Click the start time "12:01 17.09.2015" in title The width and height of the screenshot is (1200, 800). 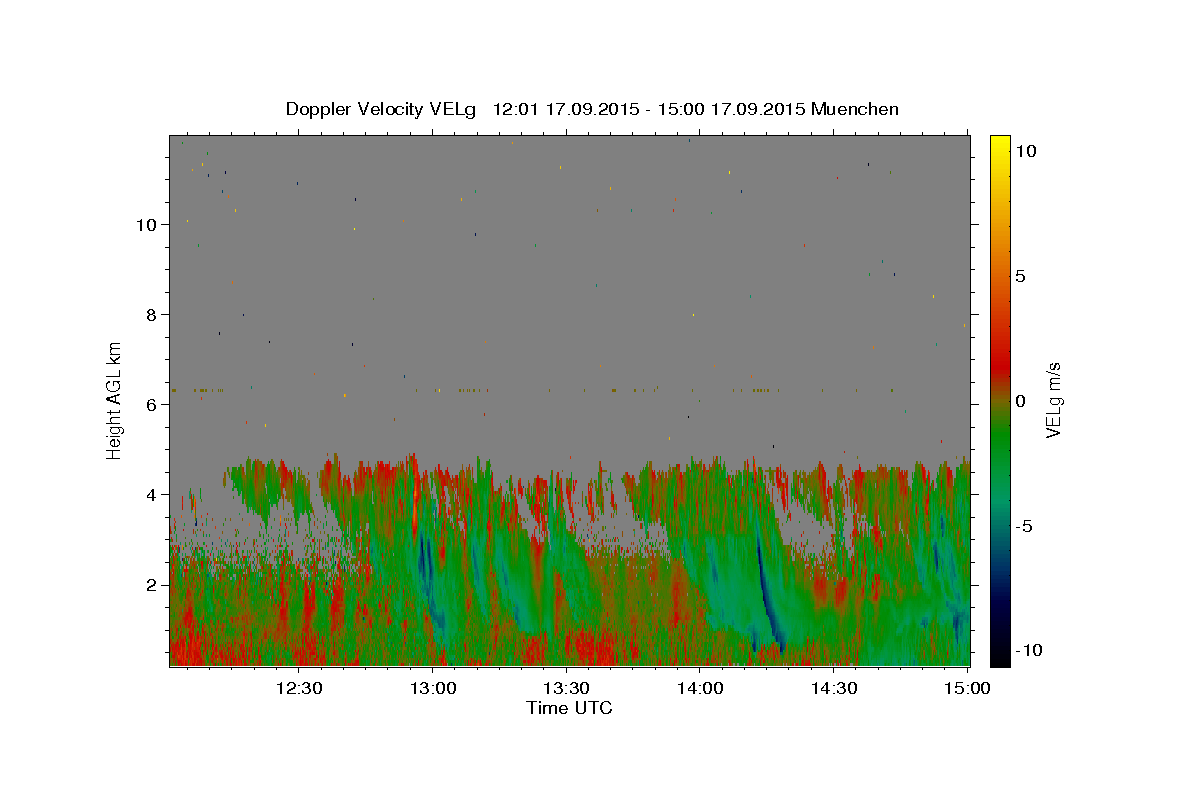[567, 109]
